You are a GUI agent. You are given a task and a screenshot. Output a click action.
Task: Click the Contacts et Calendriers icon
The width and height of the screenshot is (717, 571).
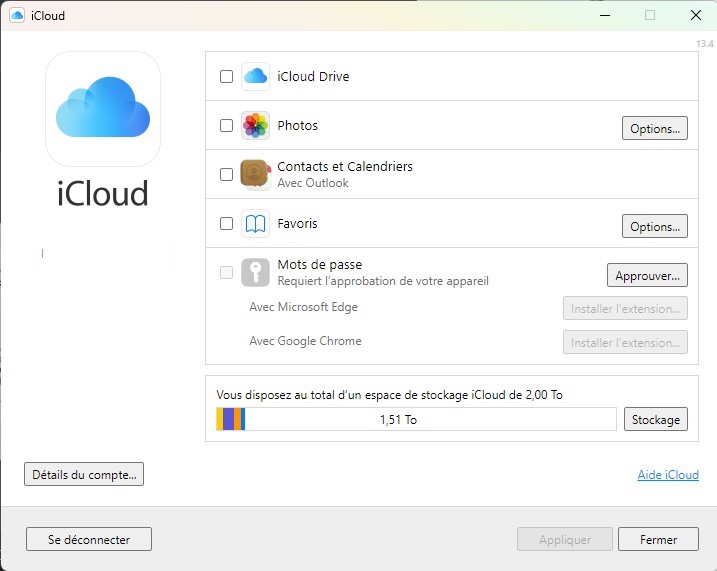coord(255,174)
